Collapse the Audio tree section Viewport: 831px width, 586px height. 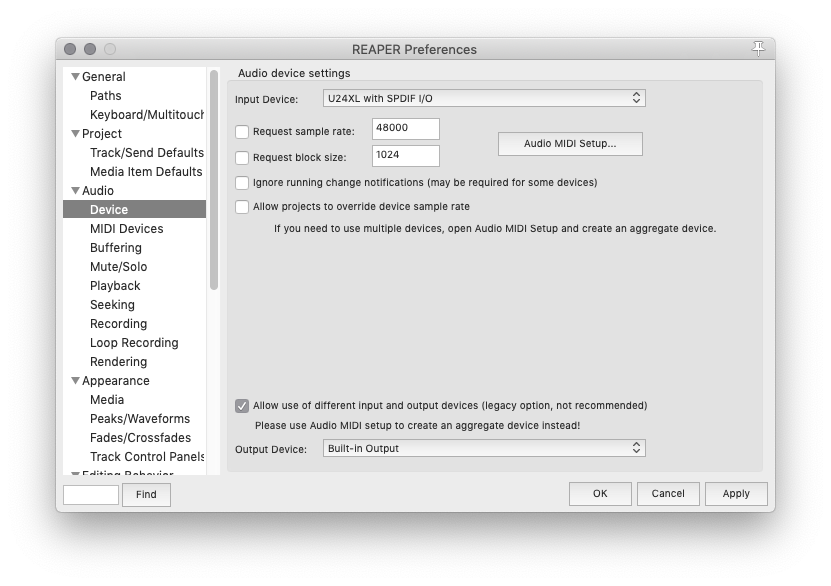tap(75, 191)
